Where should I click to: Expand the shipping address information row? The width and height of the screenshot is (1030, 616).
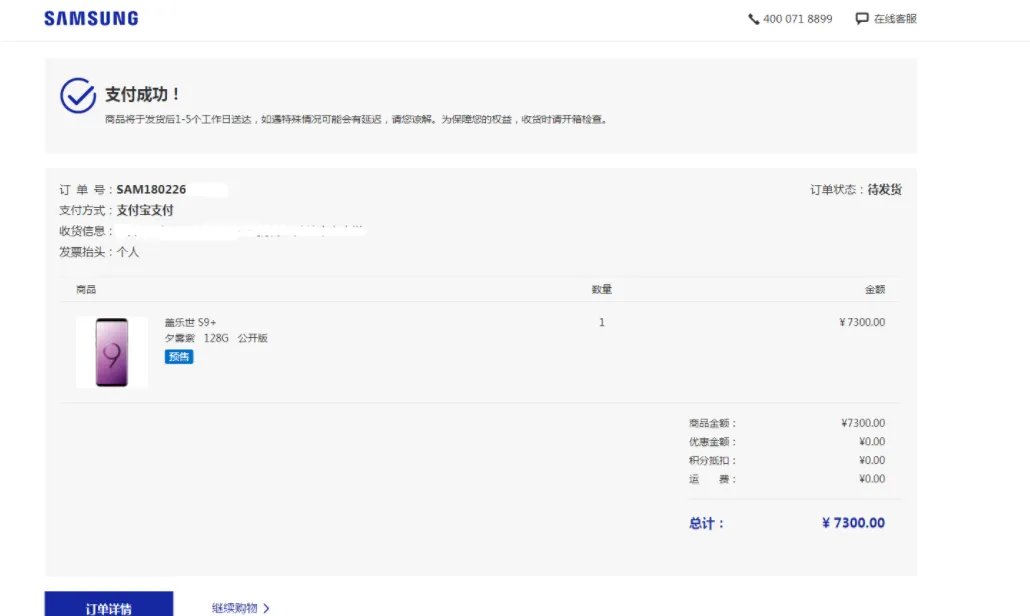pos(200,231)
